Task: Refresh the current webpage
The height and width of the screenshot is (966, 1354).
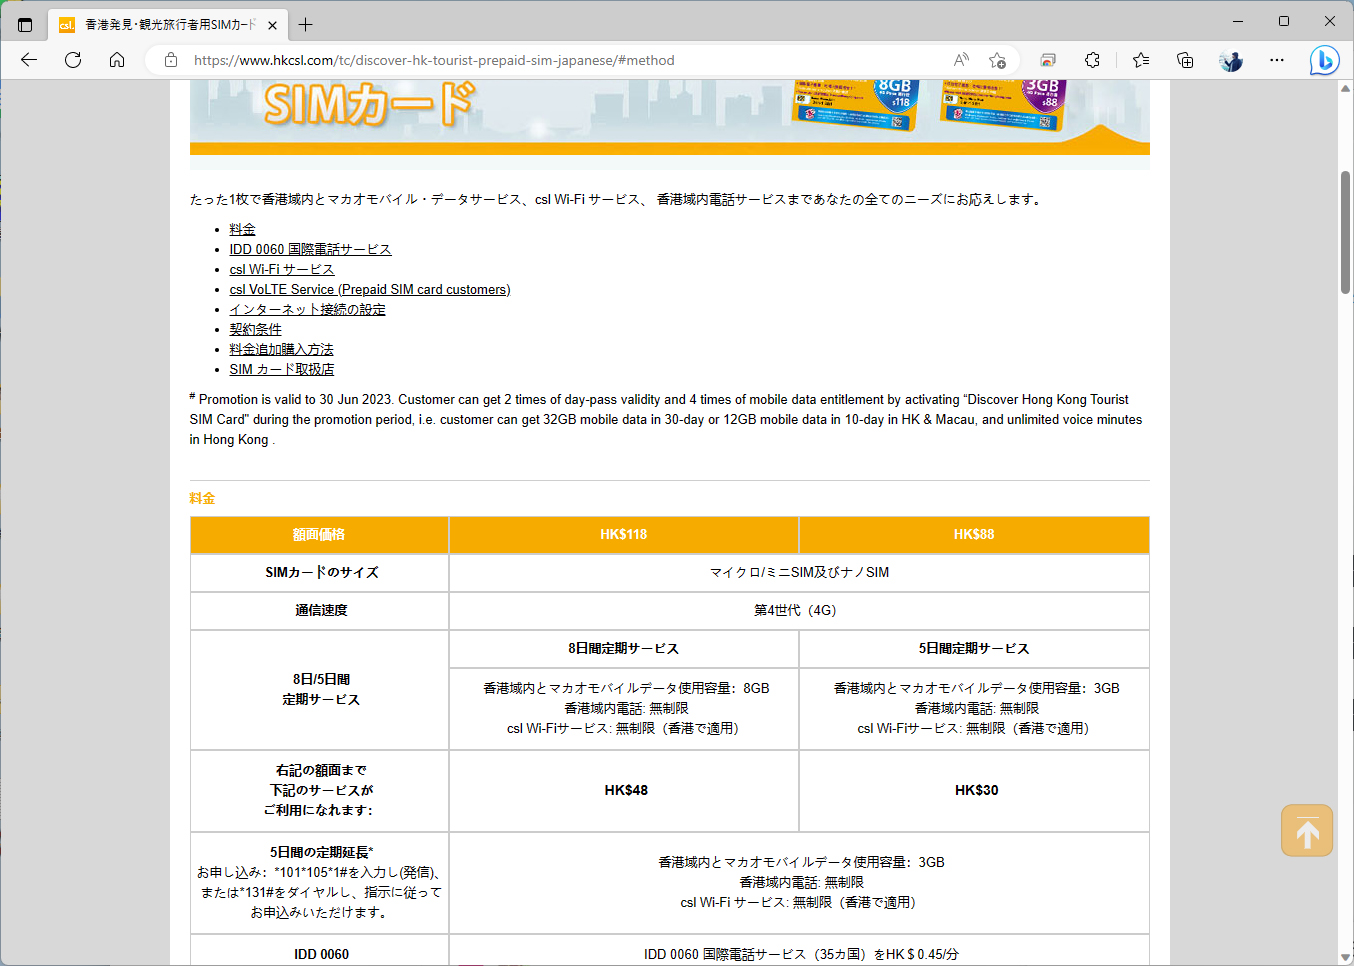Action: tap(72, 60)
